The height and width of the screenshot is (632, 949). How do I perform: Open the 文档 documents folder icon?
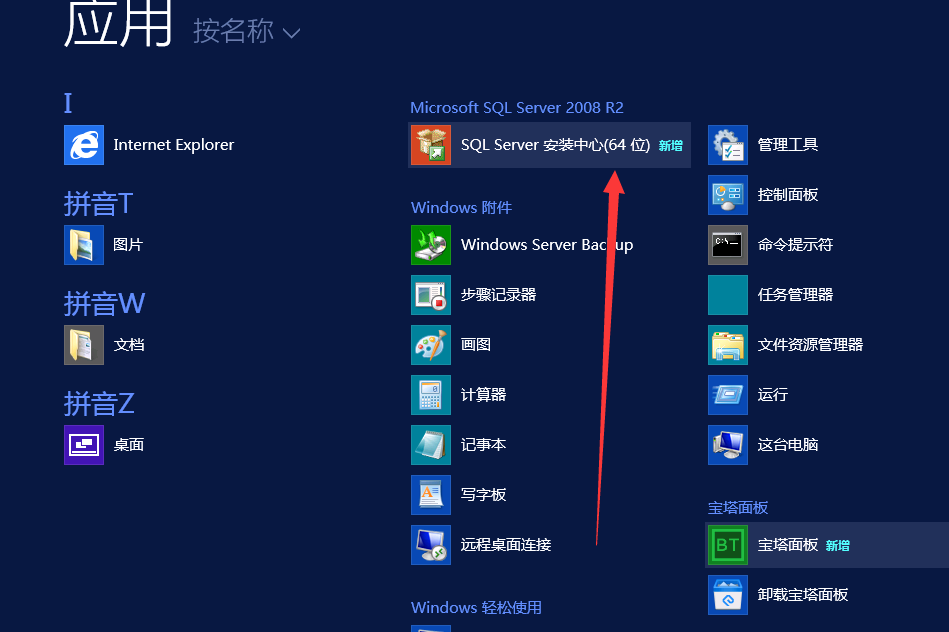(84, 344)
